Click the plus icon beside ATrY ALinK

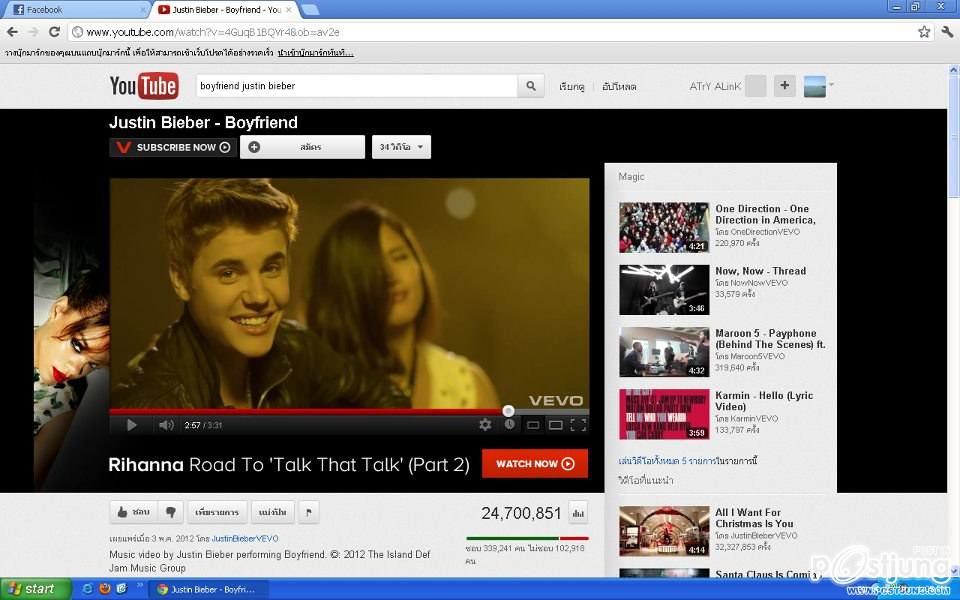pos(784,86)
